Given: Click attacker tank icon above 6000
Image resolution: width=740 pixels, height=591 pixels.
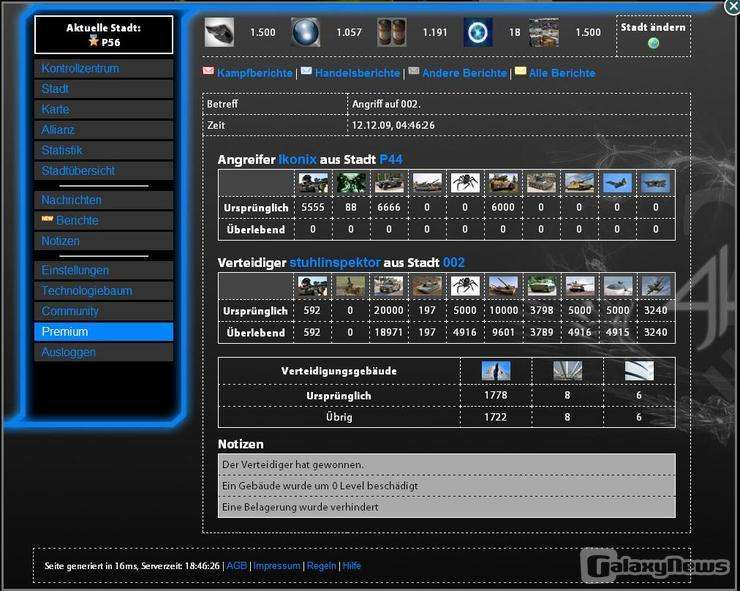Looking at the screenshot, I should point(503,183).
